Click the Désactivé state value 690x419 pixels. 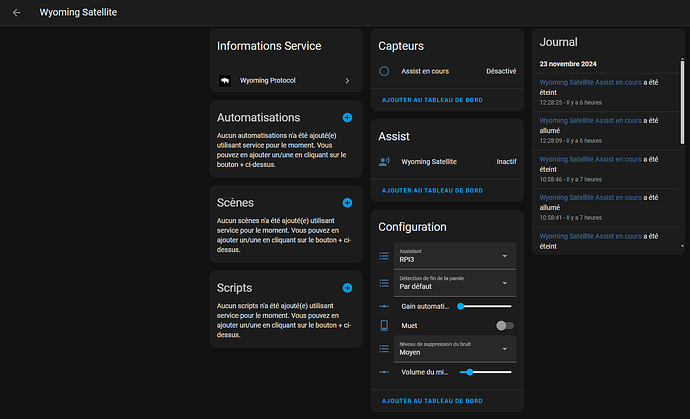(x=501, y=71)
